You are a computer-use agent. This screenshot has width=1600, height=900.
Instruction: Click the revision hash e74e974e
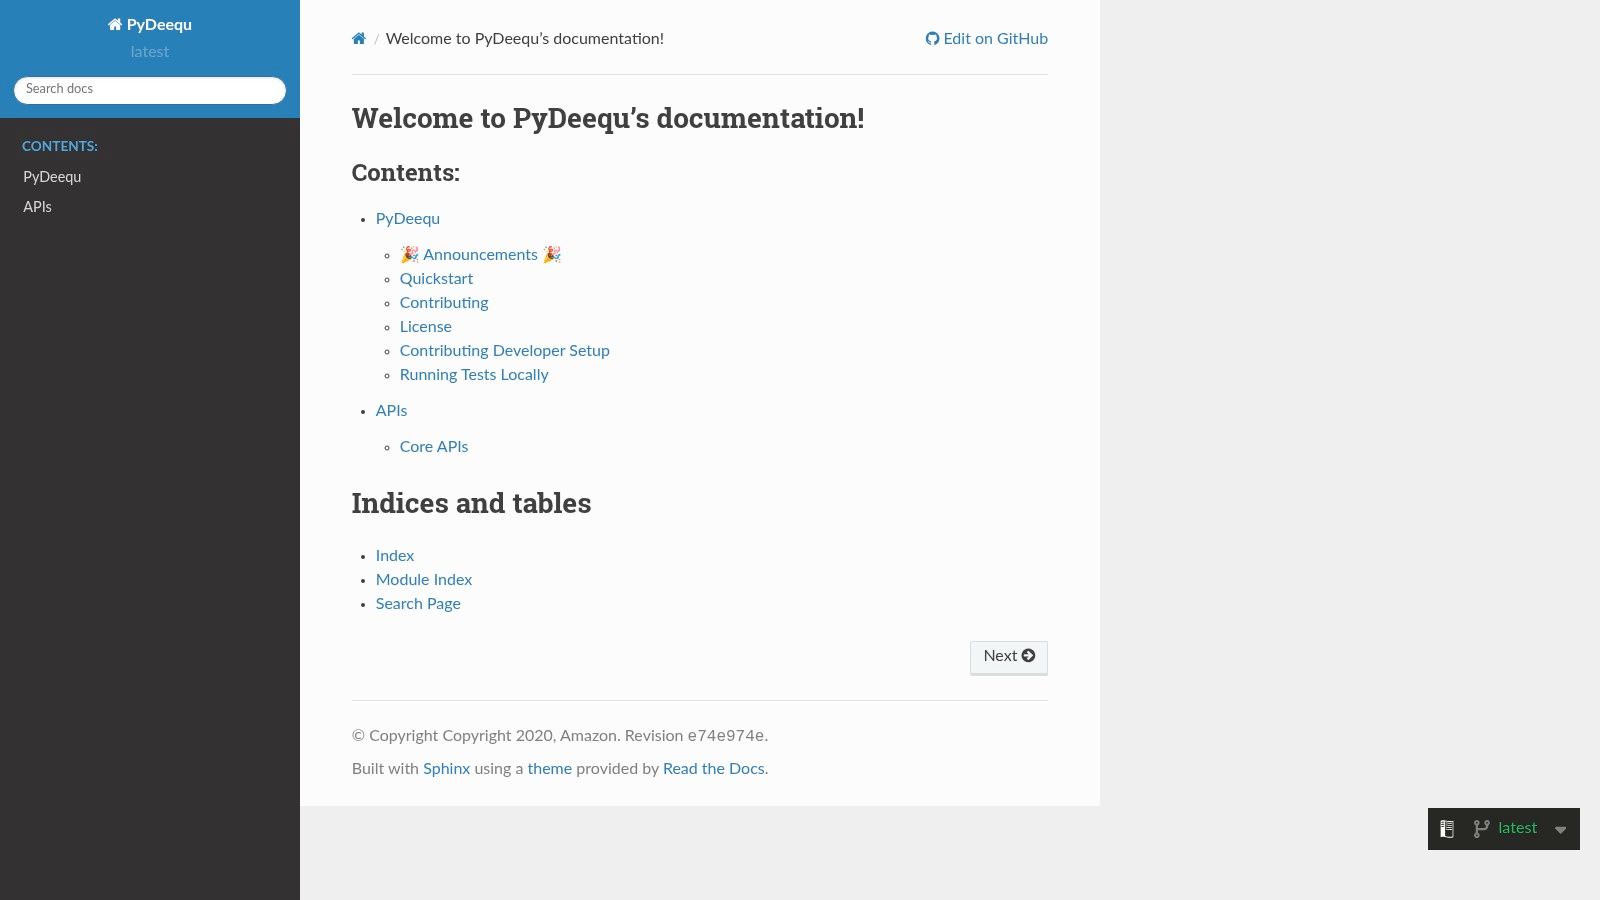pos(726,736)
